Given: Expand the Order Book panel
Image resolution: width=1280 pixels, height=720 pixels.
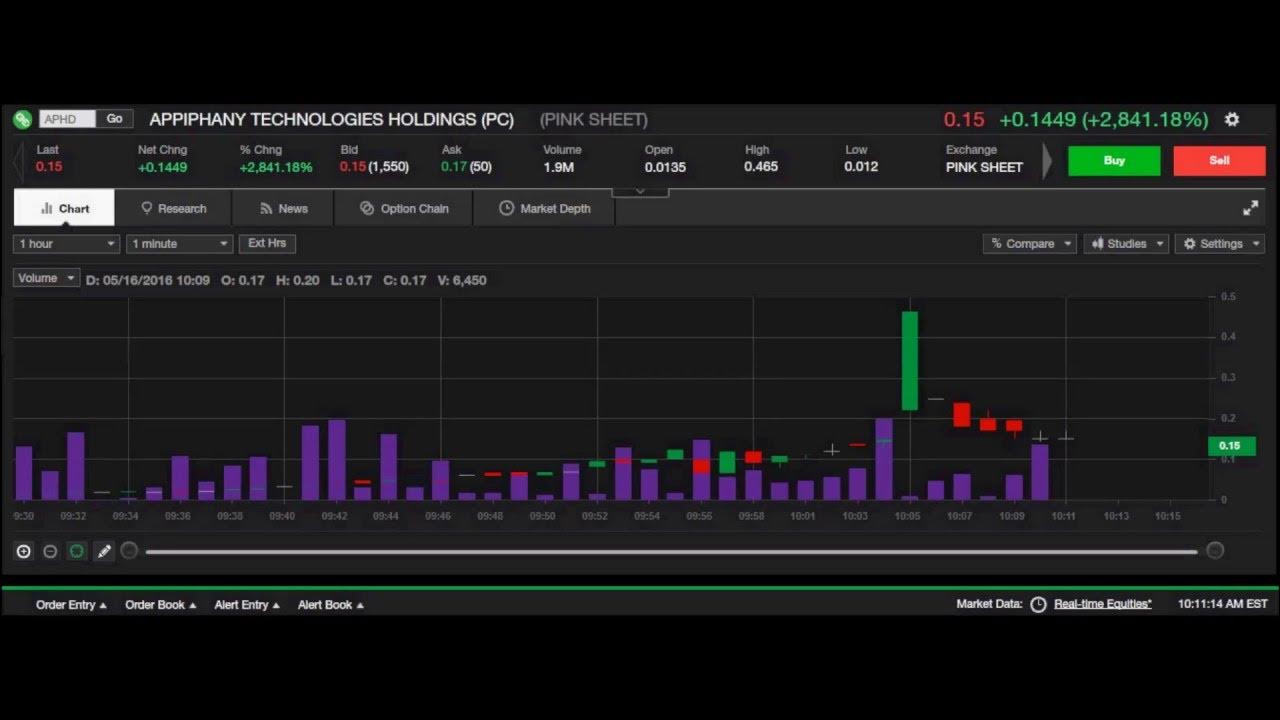Looking at the screenshot, I should click(160, 605).
